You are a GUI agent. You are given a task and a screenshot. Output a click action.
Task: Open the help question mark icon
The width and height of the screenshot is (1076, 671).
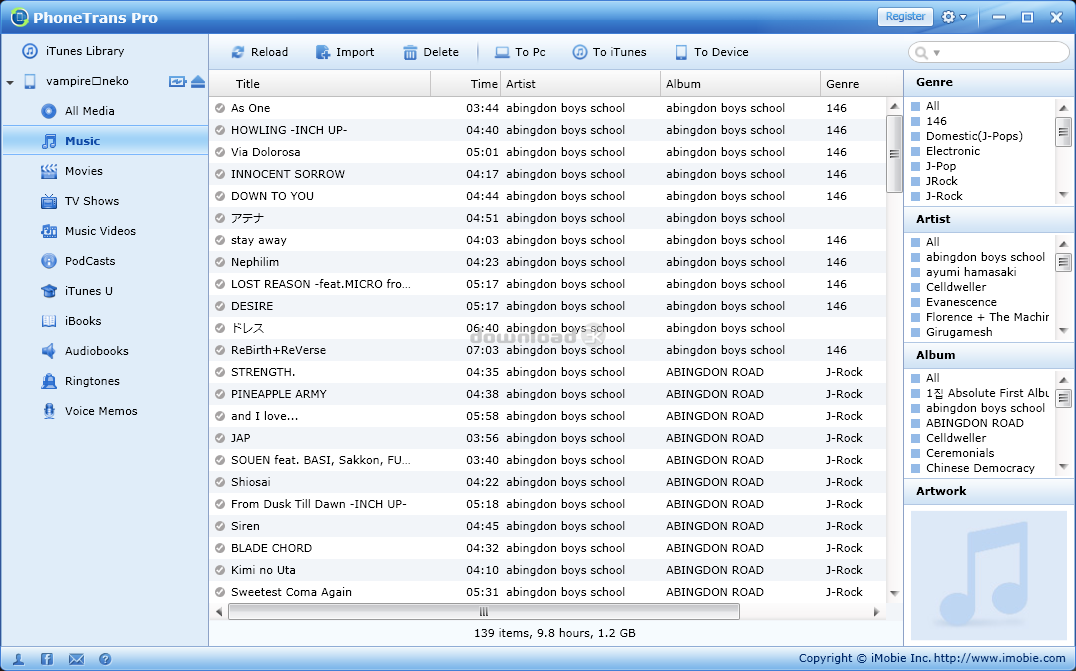click(105, 659)
